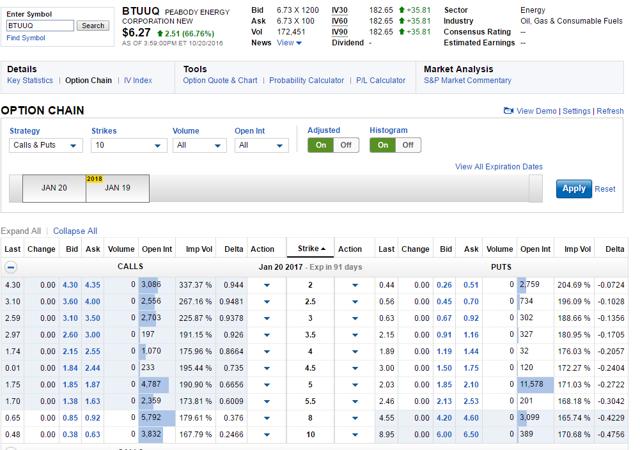Image resolution: width=640 pixels, height=450 pixels.
Task: Click the Reset link
Action: pos(605,189)
